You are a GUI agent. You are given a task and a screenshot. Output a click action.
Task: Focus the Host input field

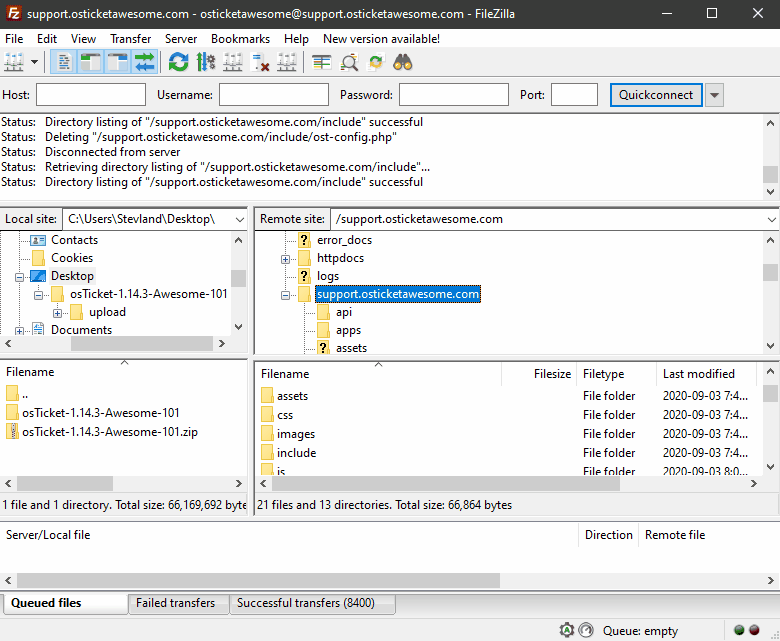91,94
